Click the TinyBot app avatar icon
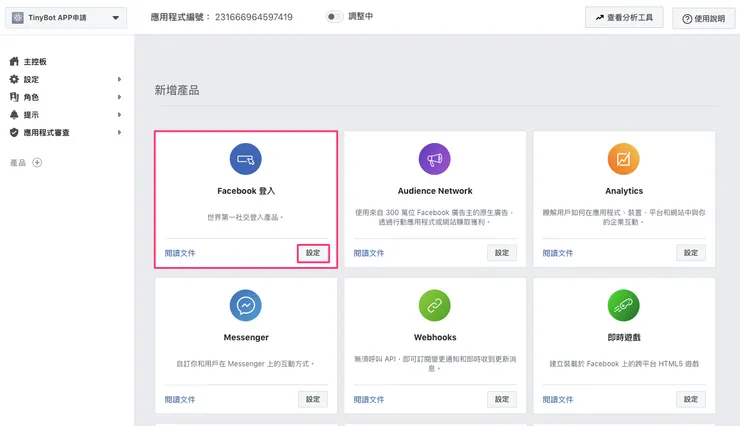Screen dimensions: 740x426 (x=17, y=18)
